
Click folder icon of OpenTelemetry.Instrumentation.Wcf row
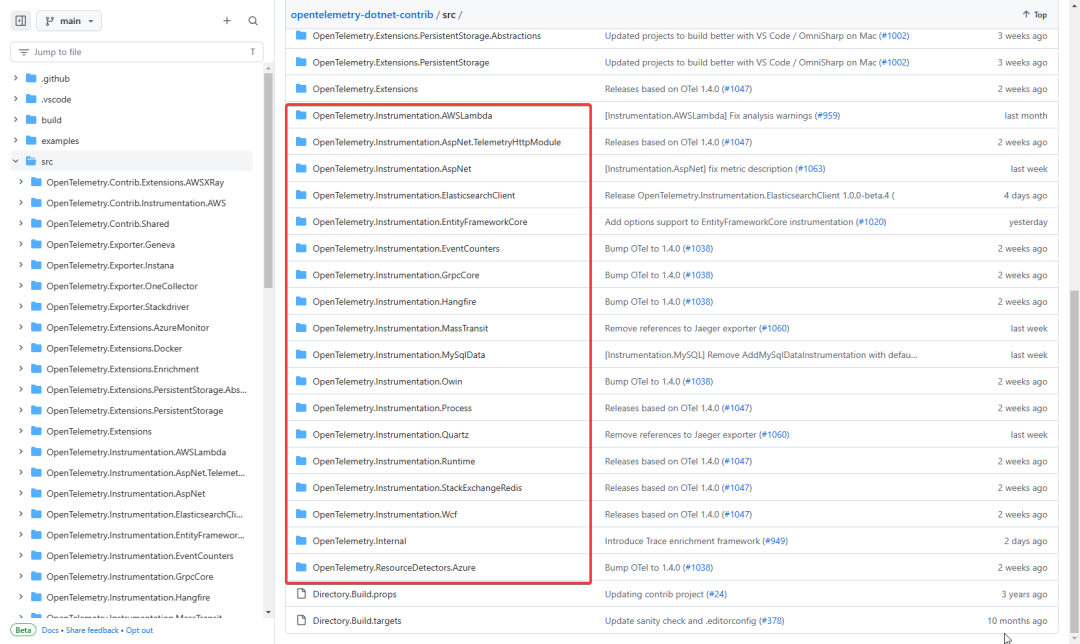tap(301, 514)
